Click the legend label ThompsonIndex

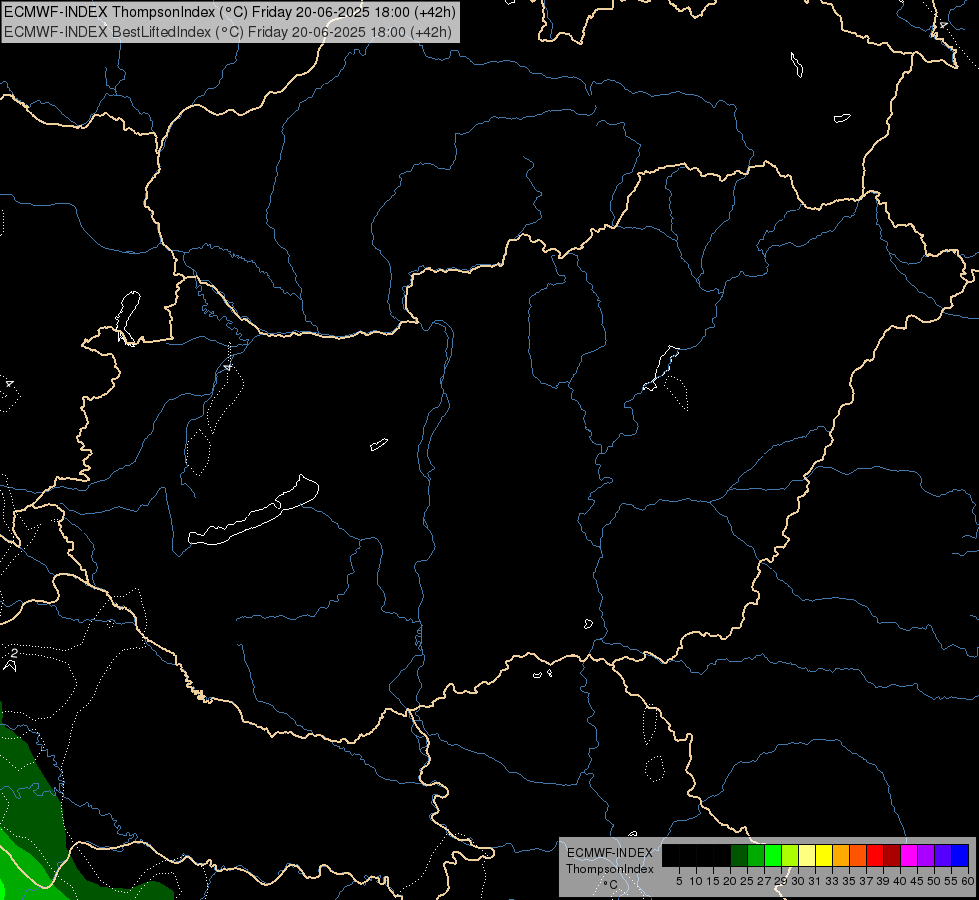point(610,869)
